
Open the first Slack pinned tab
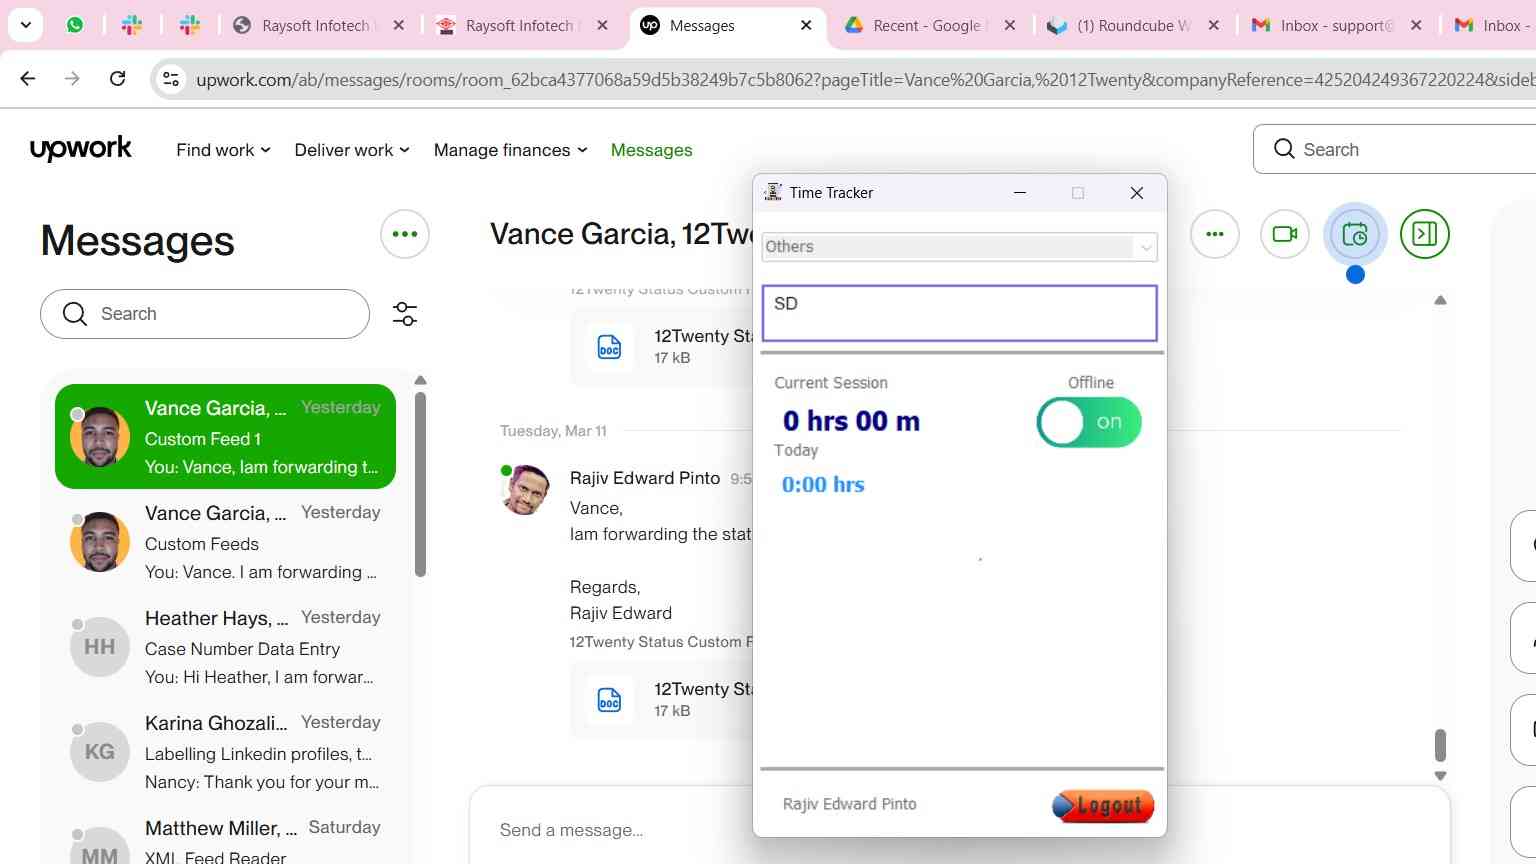pyautogui.click(x=132, y=25)
